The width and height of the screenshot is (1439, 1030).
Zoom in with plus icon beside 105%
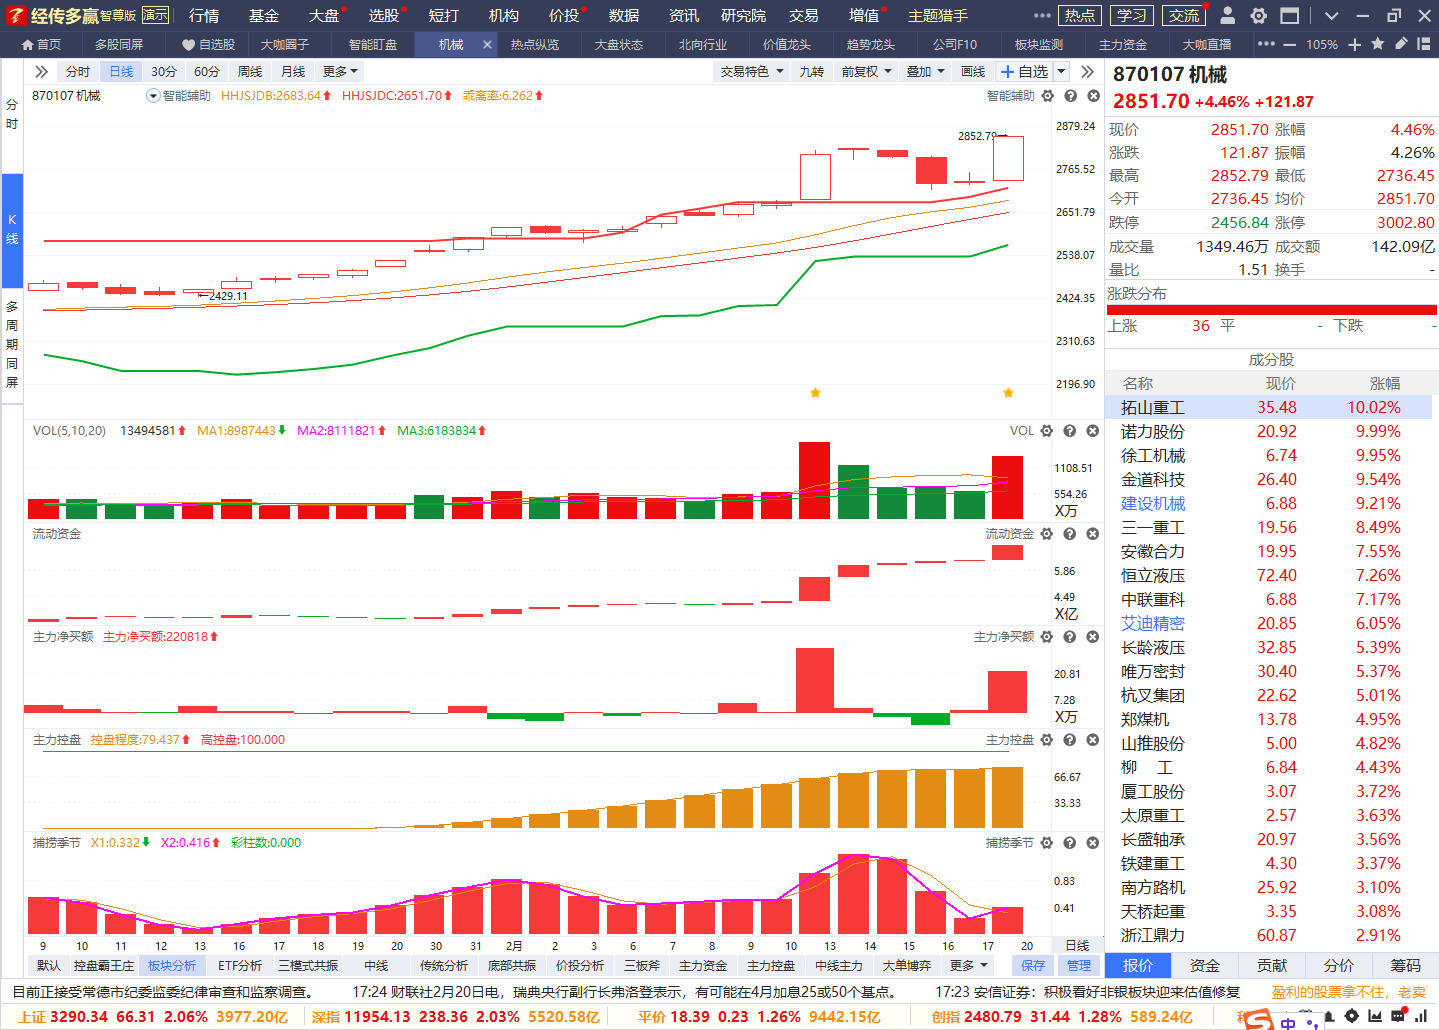(1355, 44)
